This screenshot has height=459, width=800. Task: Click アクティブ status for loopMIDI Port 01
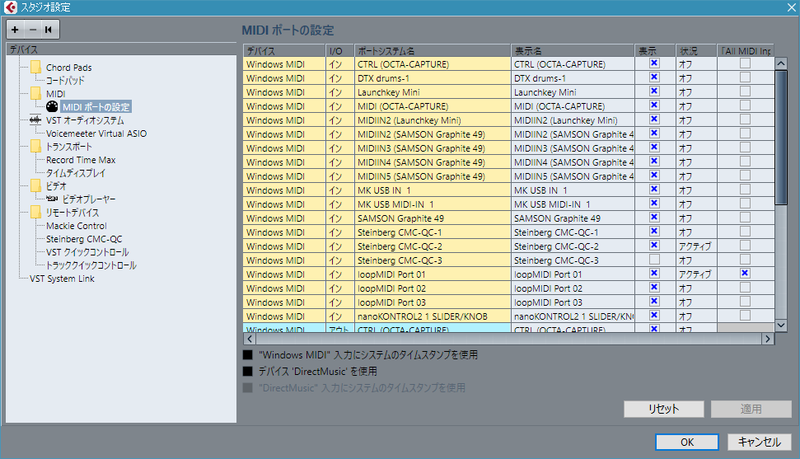[x=696, y=274]
